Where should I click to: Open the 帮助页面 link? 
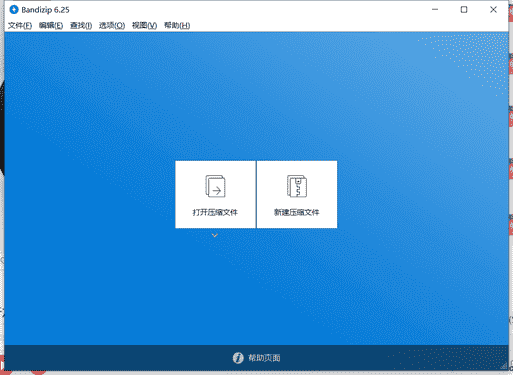click(x=264, y=358)
